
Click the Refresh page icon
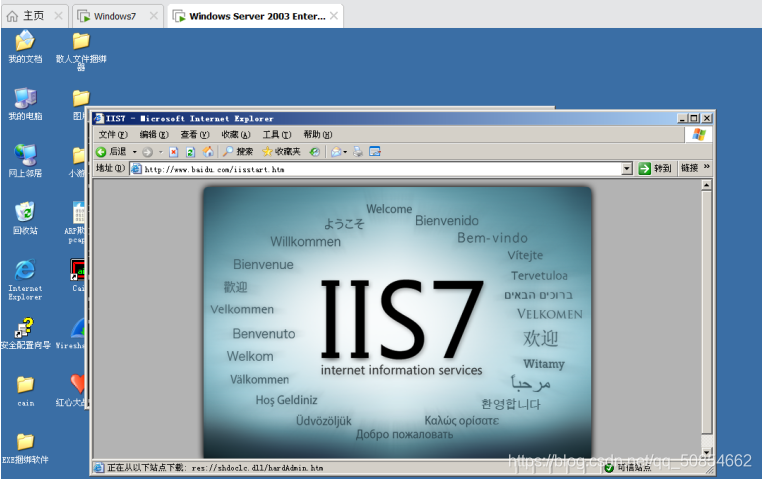190,152
